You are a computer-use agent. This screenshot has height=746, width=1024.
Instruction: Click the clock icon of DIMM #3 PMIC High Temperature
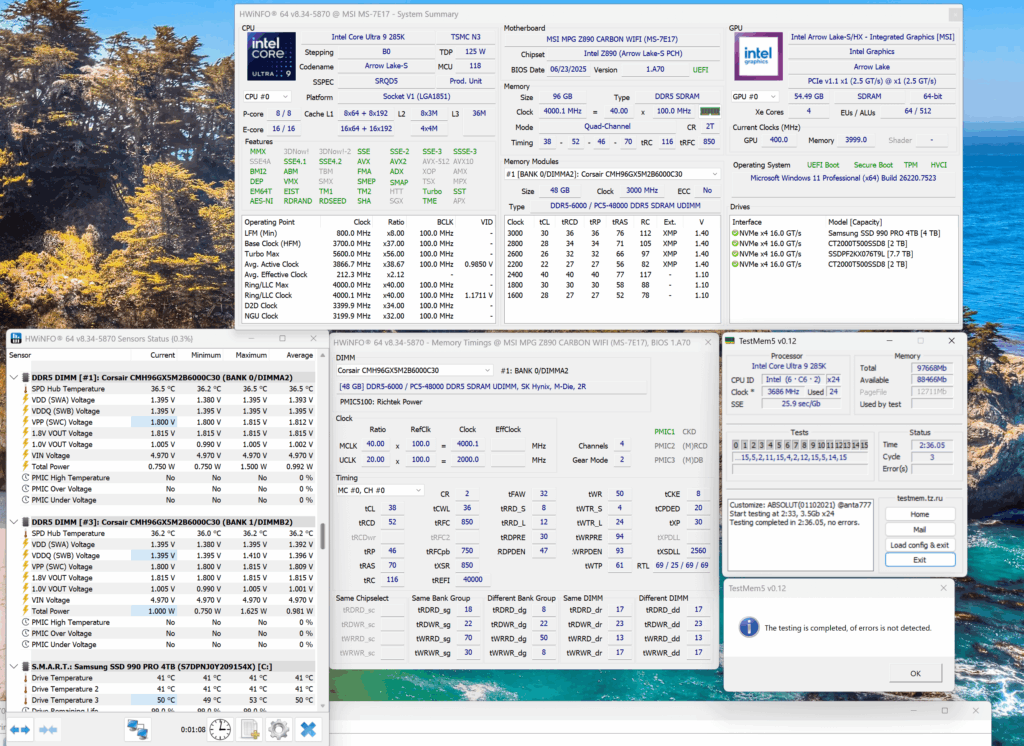(x=26, y=622)
